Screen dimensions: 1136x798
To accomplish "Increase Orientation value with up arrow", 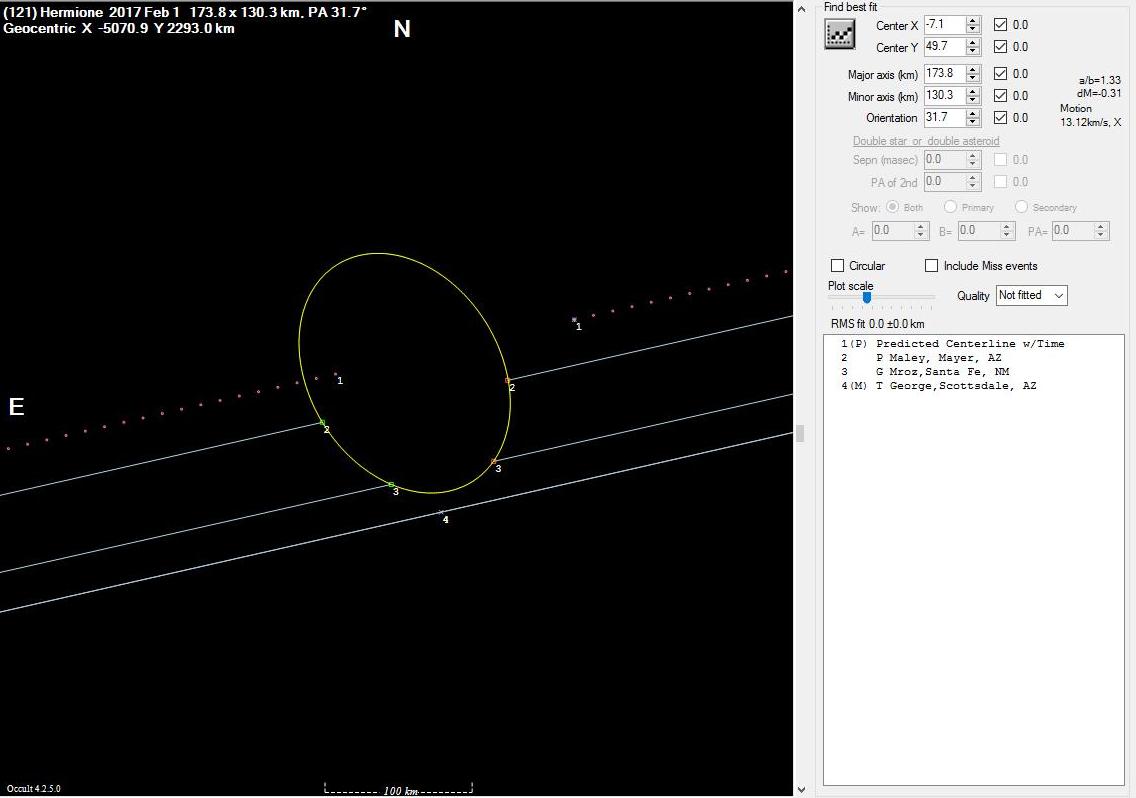I will click(973, 114).
